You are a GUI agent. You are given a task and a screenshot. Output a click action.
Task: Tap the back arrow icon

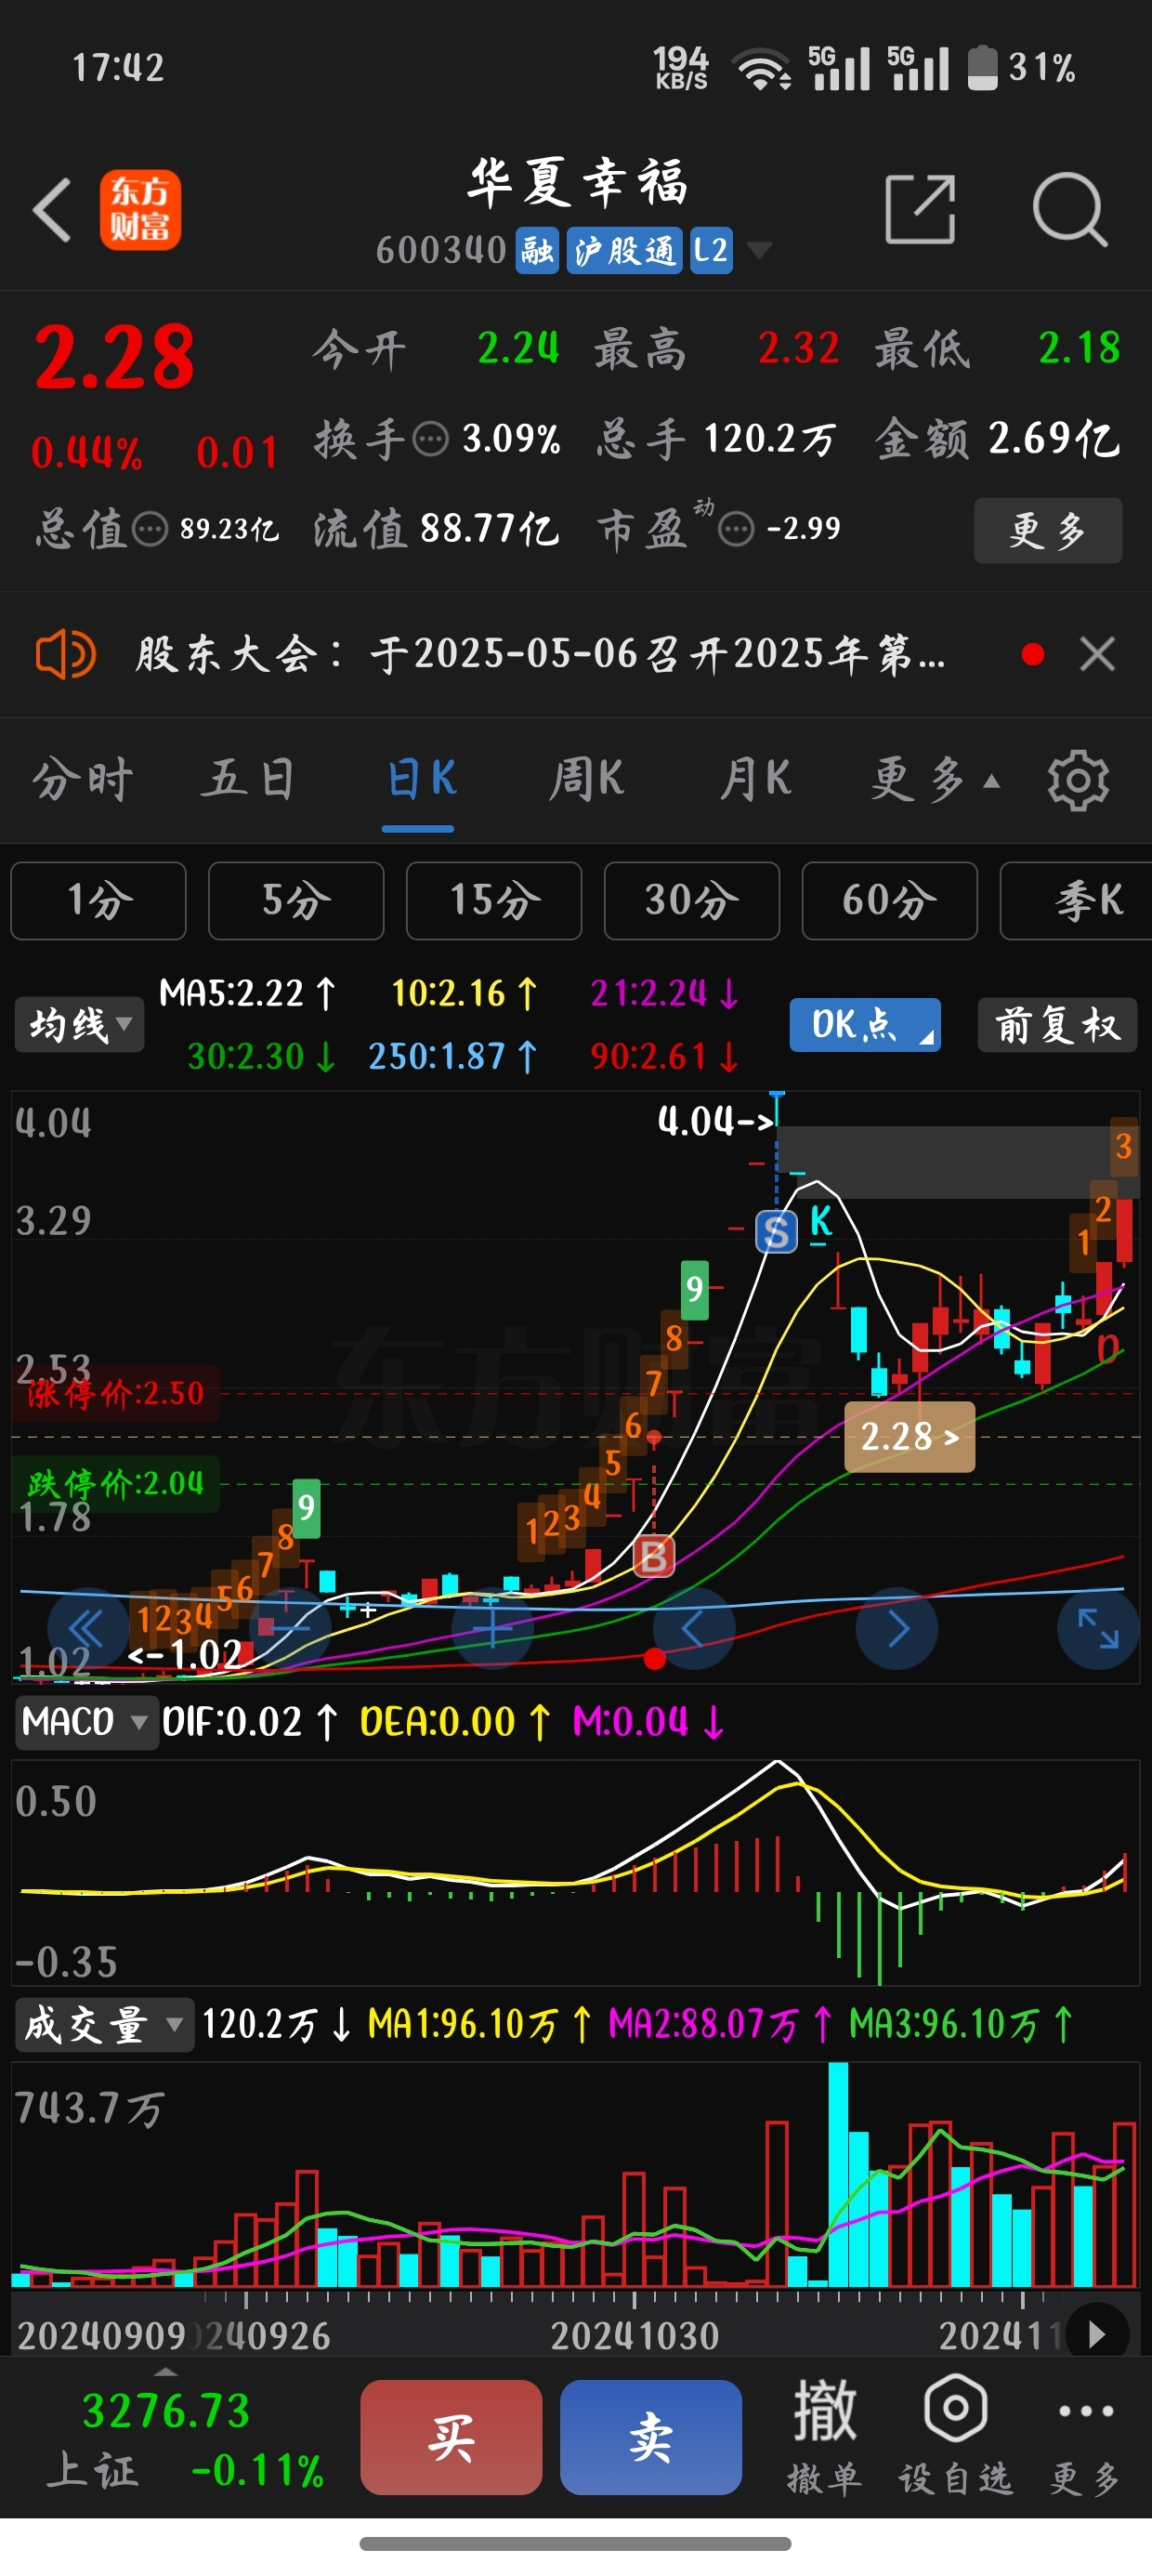tap(52, 210)
